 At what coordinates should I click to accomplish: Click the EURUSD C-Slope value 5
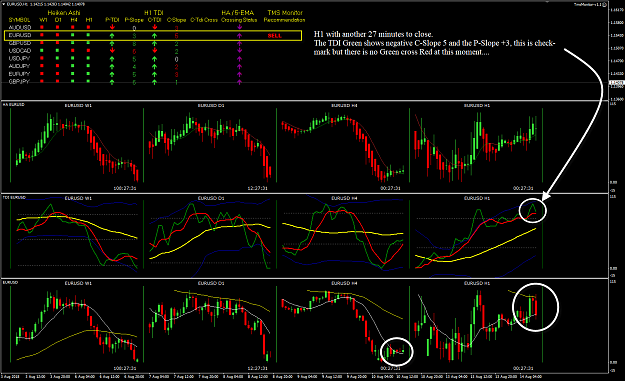tap(176, 36)
